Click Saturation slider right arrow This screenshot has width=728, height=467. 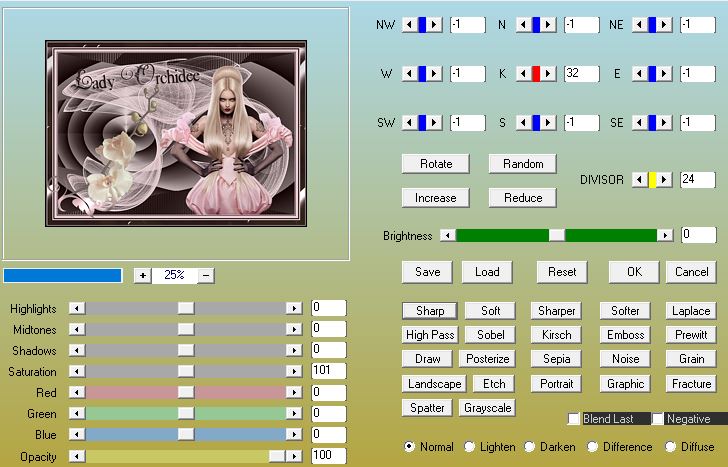[294, 371]
